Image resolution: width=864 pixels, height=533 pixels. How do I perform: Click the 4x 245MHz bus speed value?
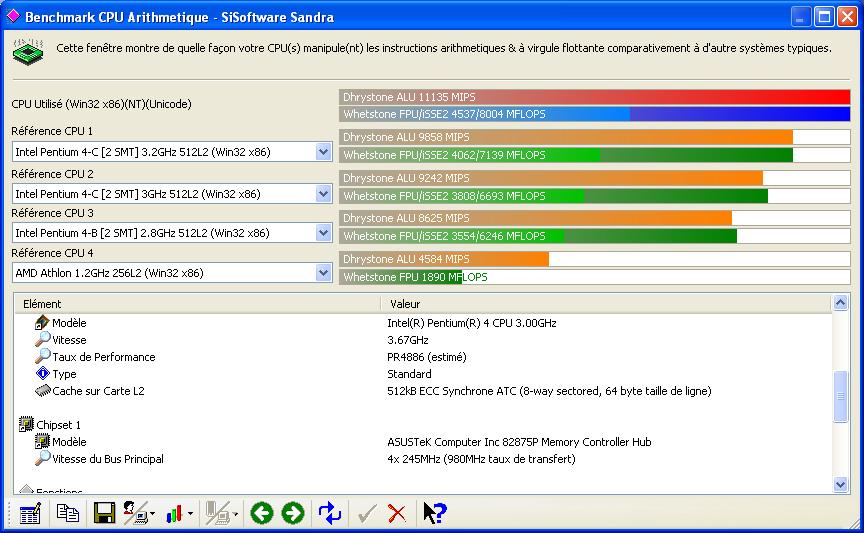point(481,459)
